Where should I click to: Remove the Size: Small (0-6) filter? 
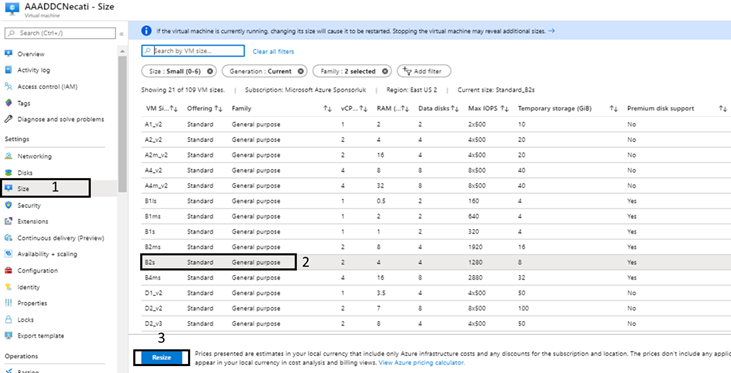pyautogui.click(x=210, y=71)
